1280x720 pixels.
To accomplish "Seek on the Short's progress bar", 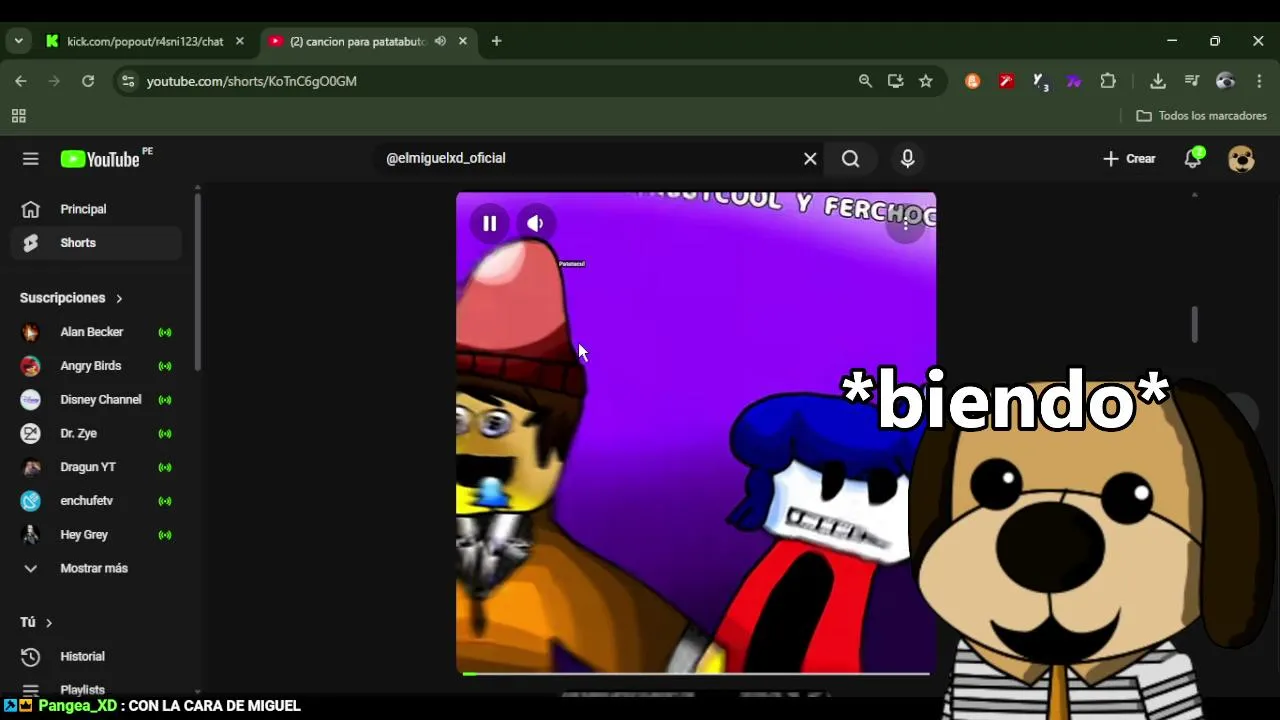I will click(696, 673).
